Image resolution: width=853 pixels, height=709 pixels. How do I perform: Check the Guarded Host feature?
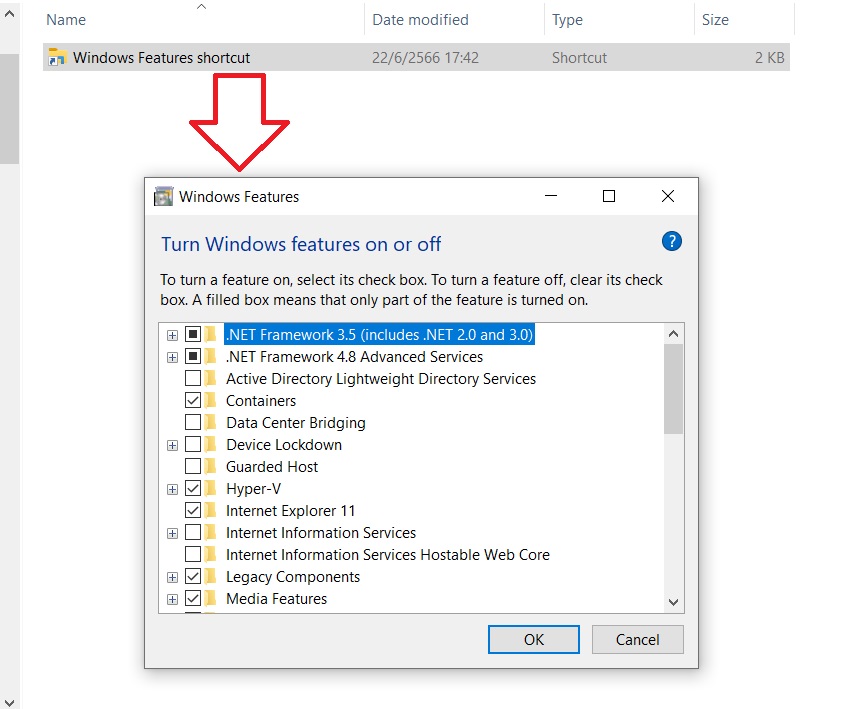tap(195, 466)
